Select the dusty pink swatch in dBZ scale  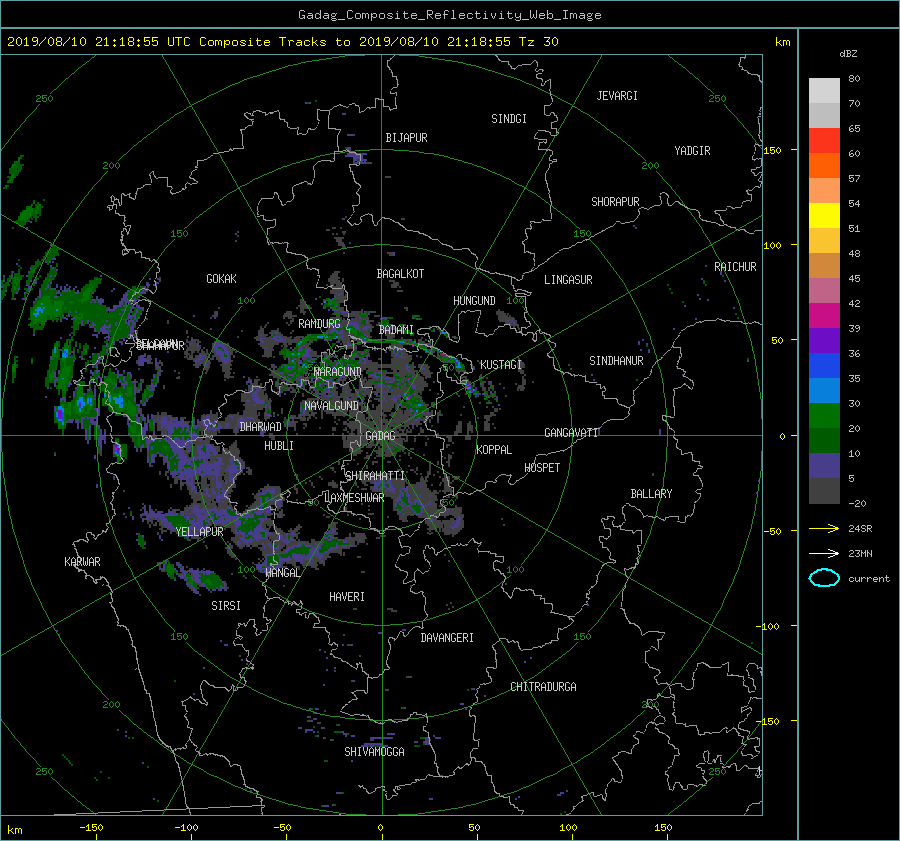click(824, 290)
